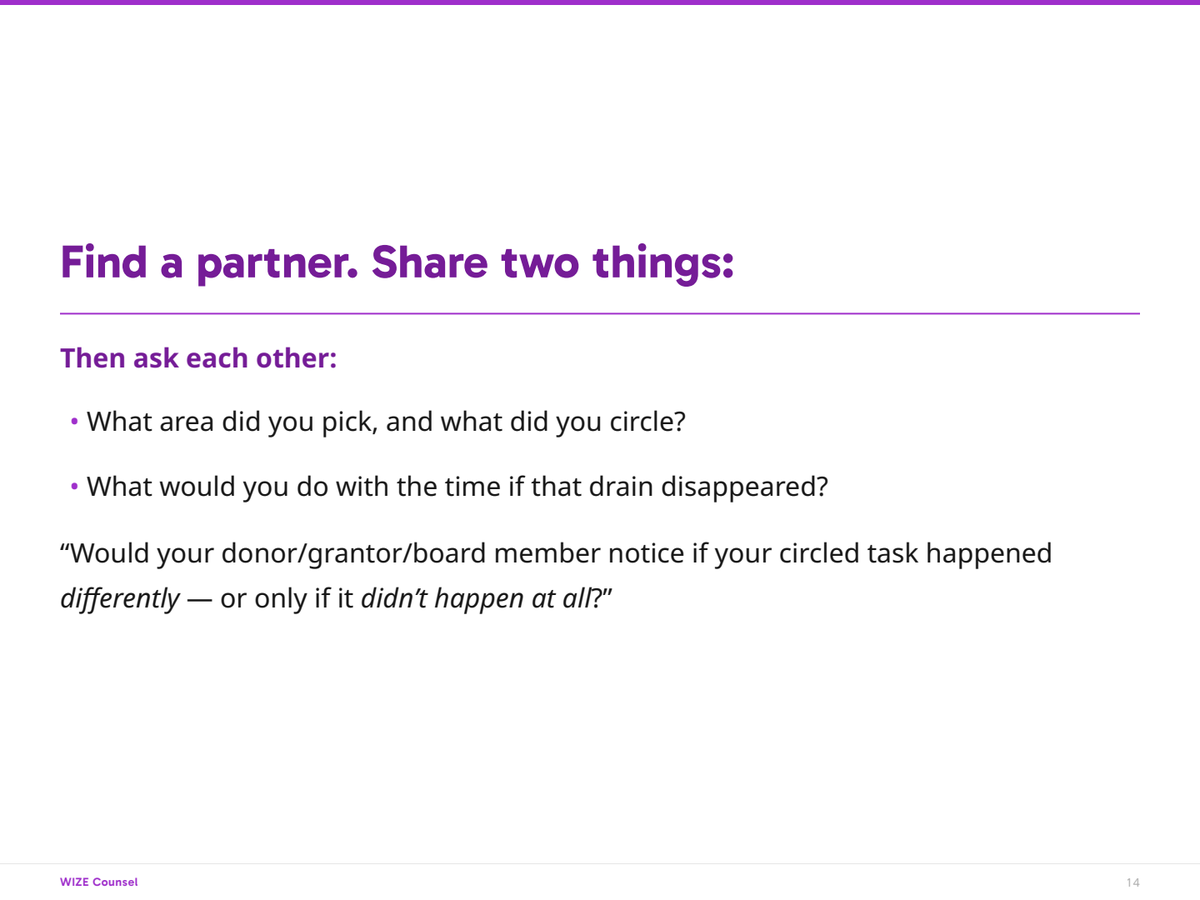
Task: Click the word "circle?" in the first bullet
Action: coord(646,421)
